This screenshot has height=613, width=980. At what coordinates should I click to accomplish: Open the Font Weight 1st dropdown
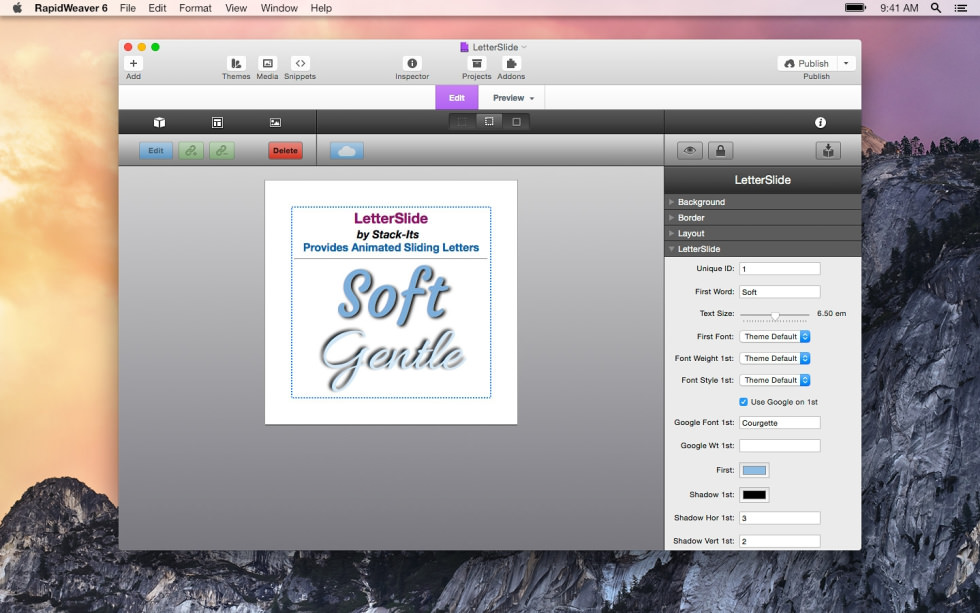pyautogui.click(x=775, y=358)
